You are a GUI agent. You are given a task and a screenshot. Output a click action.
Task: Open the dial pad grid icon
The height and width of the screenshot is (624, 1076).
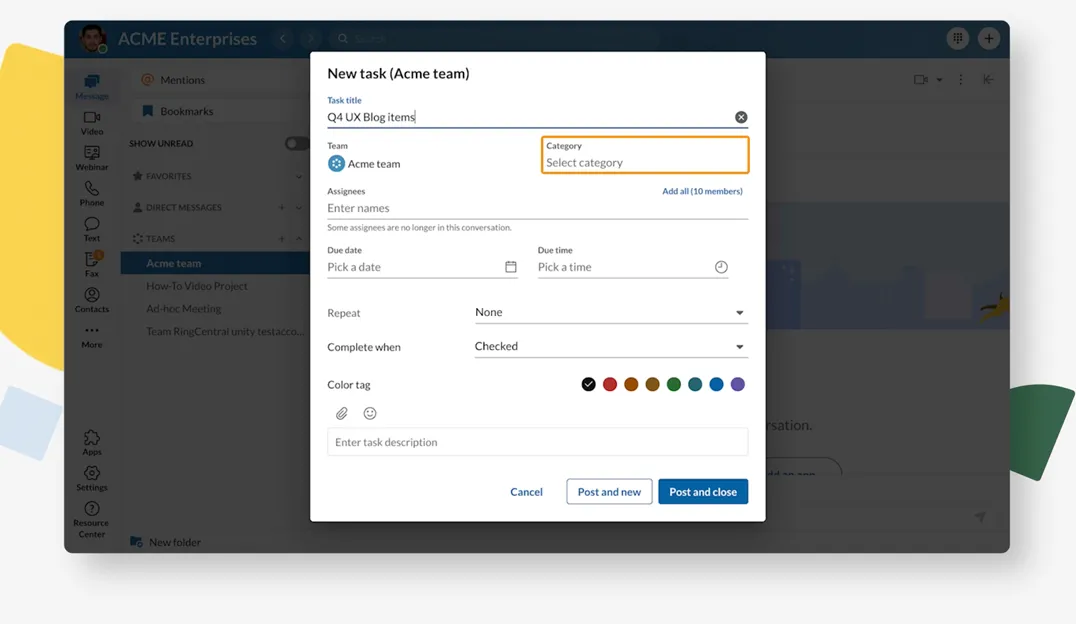point(957,39)
